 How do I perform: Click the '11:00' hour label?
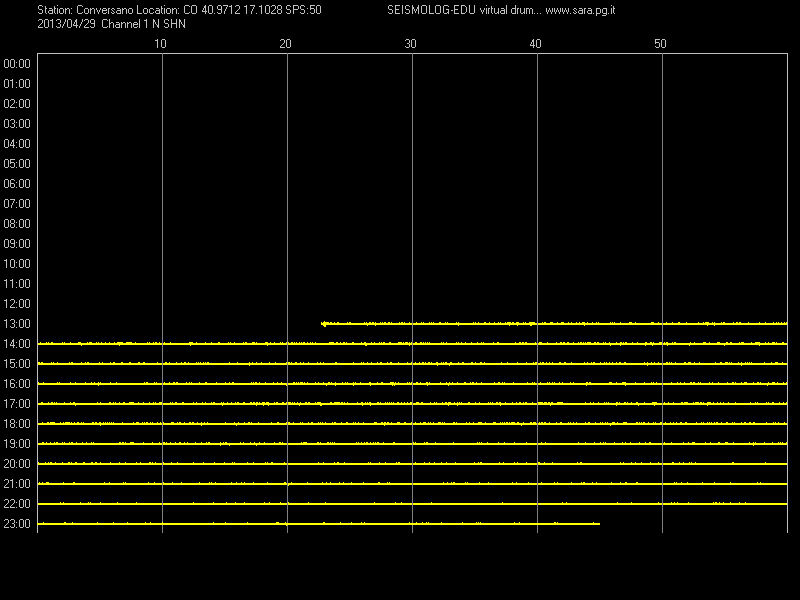[17, 284]
